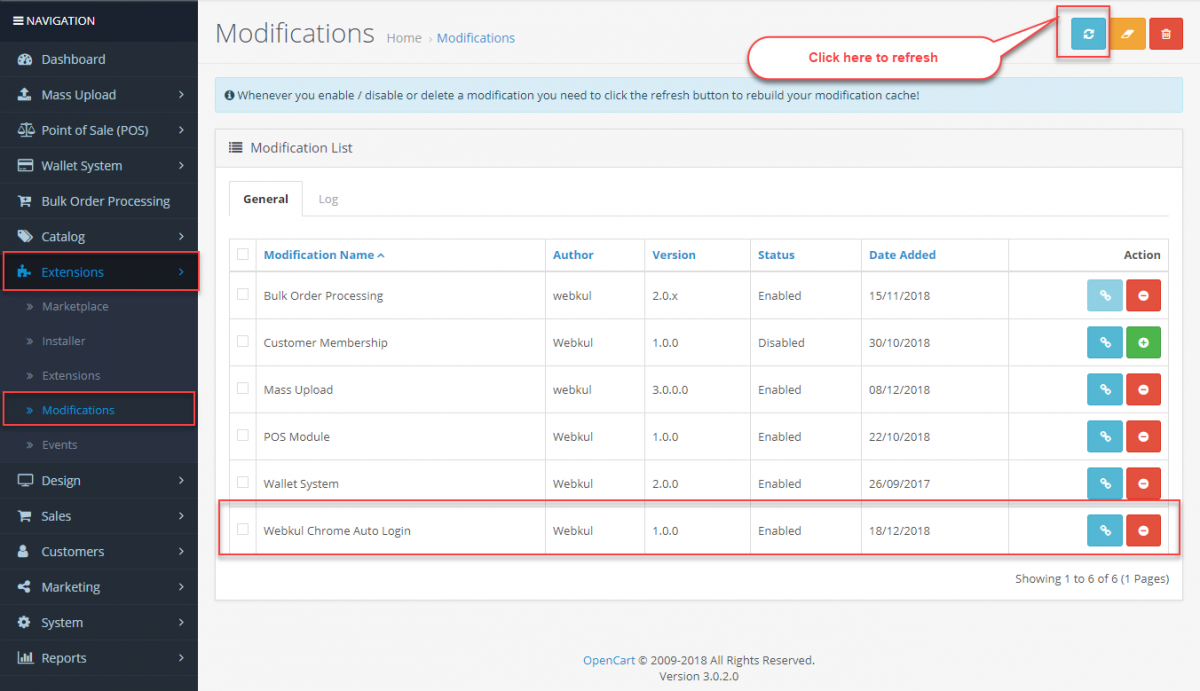Disable the POS Module modification
Image resolution: width=1200 pixels, height=691 pixels.
pos(1143,437)
